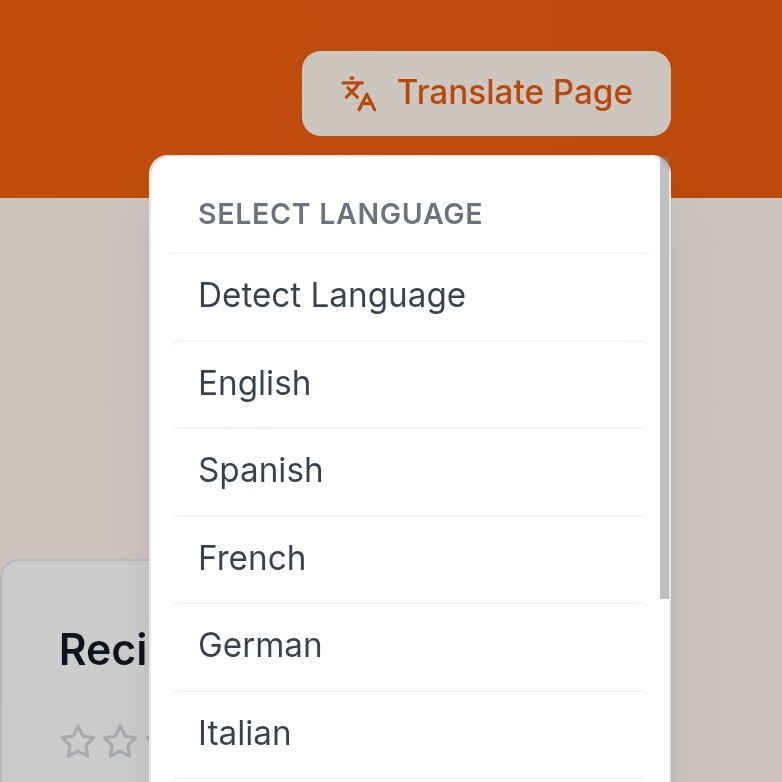Click orange banner left of Translate Page
Screen dimensions: 782x782
click(150, 90)
